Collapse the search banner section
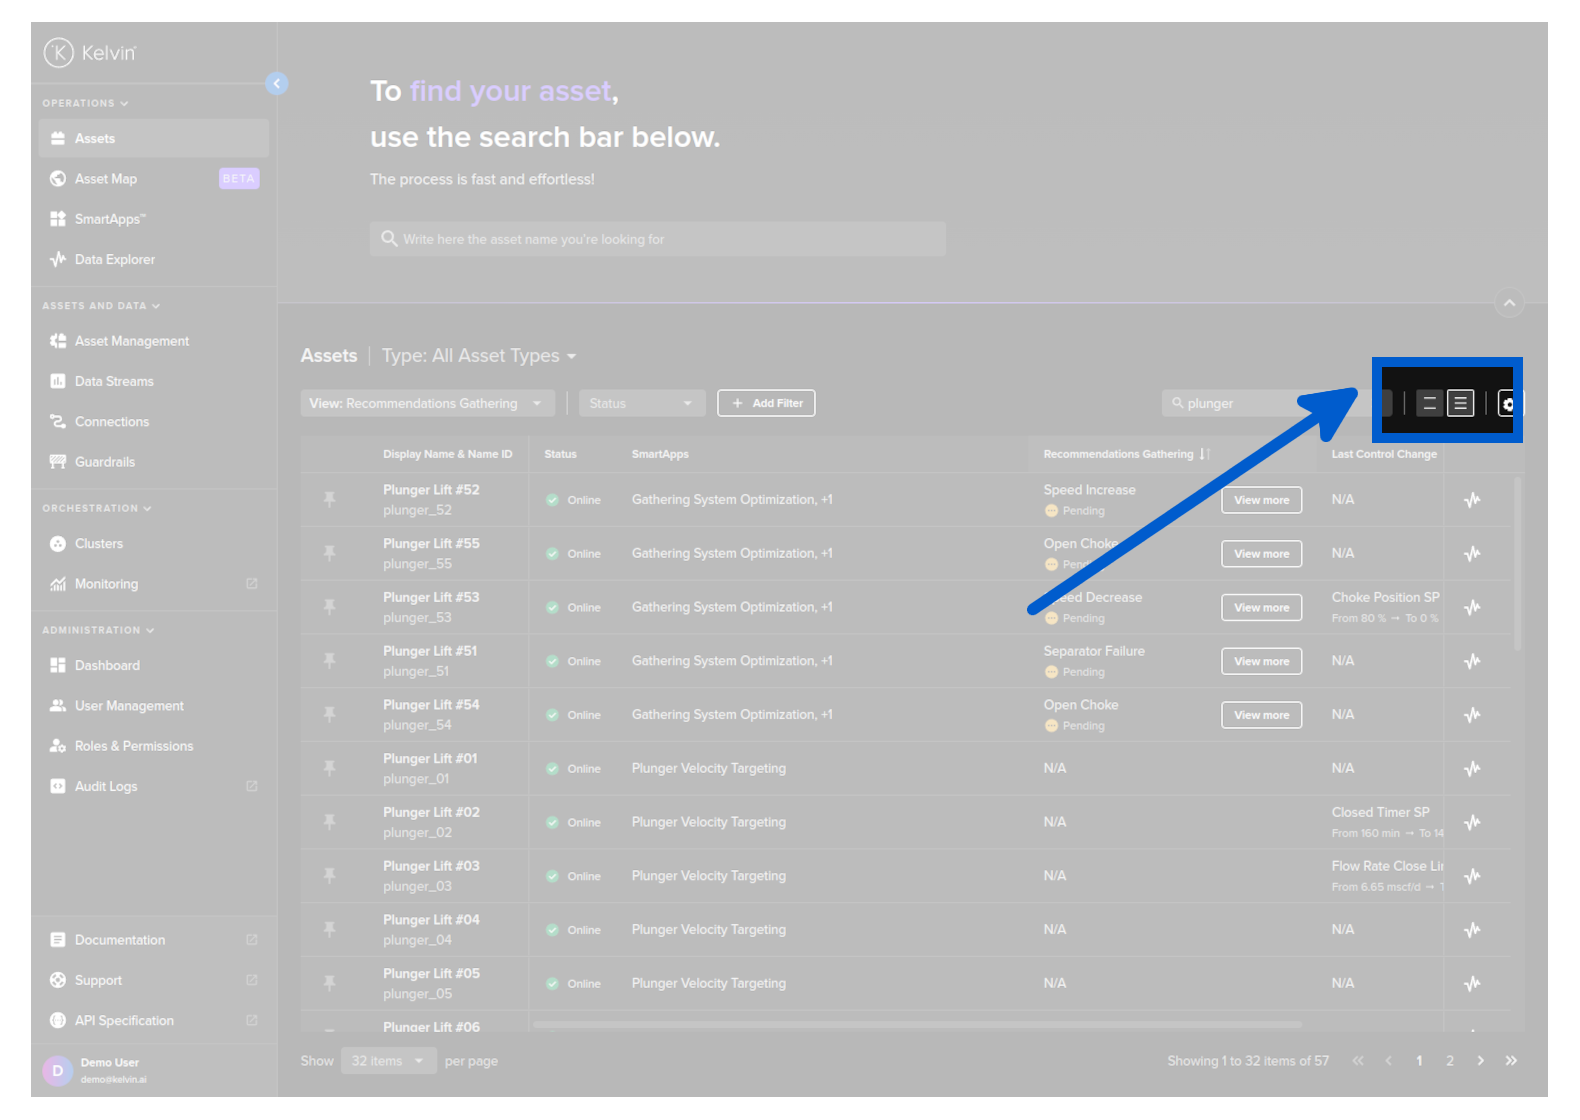The height and width of the screenshot is (1120, 1580). click(1509, 303)
